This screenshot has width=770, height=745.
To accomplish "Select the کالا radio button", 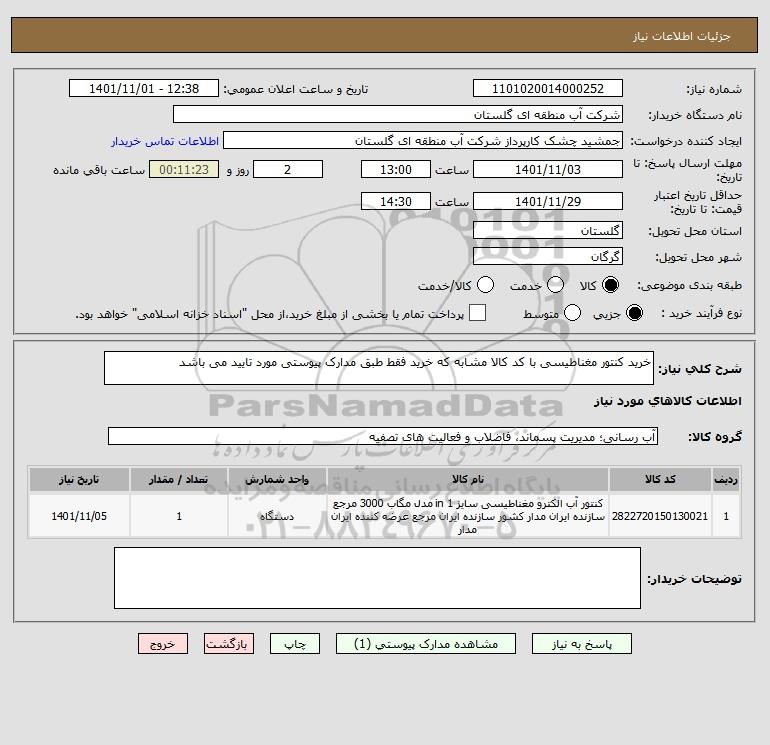I will (x=610, y=285).
